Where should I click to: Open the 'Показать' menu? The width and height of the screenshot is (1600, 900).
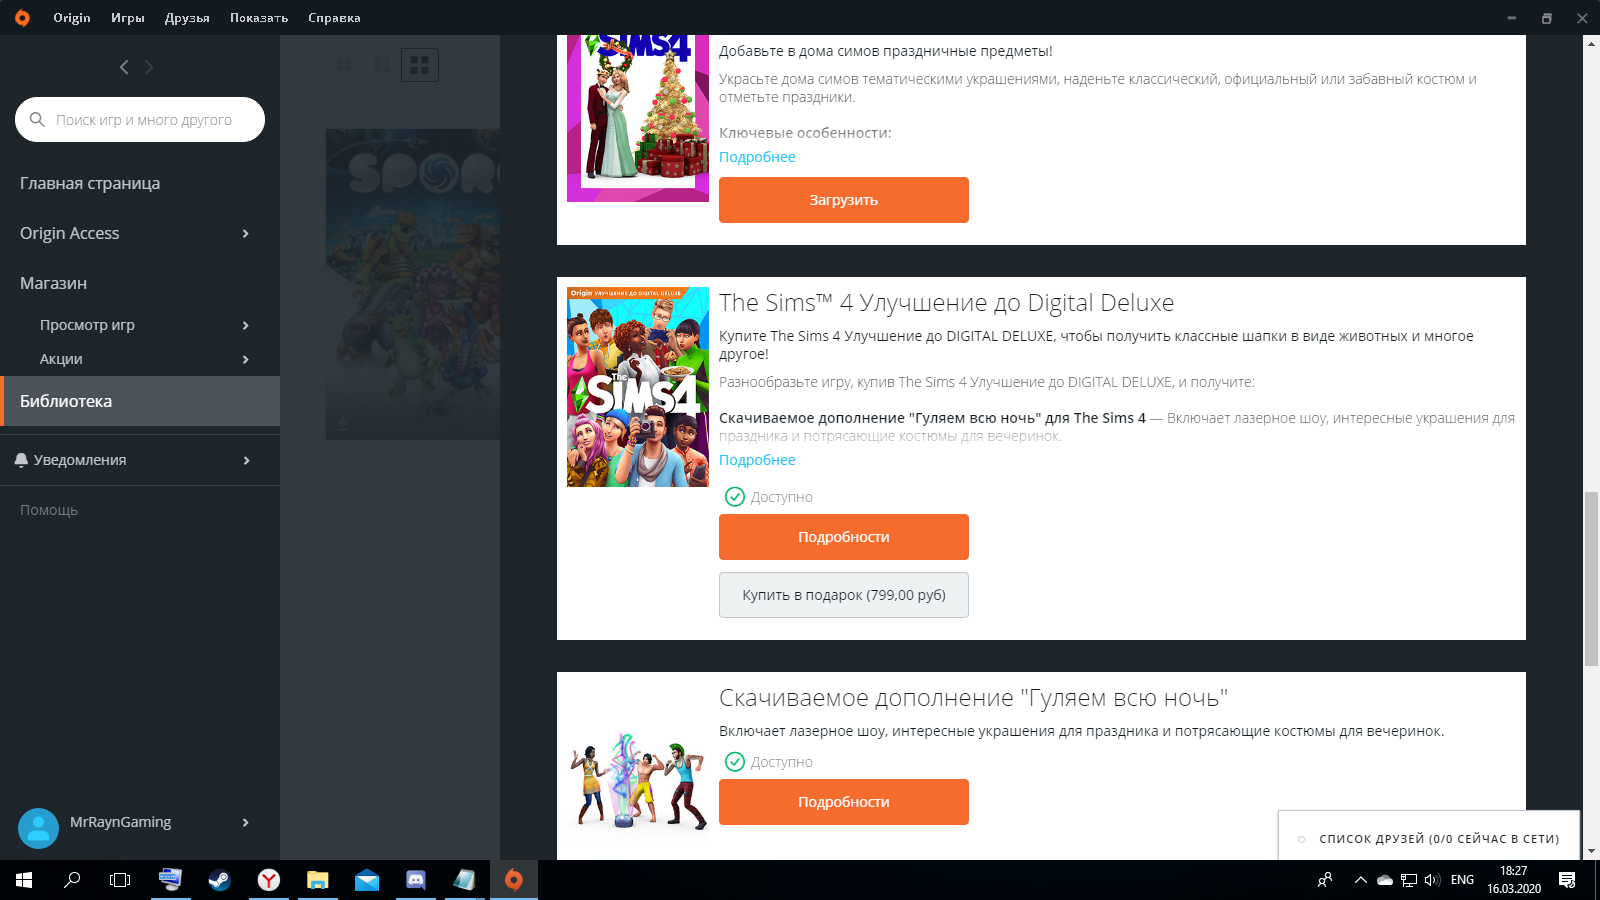(x=259, y=18)
